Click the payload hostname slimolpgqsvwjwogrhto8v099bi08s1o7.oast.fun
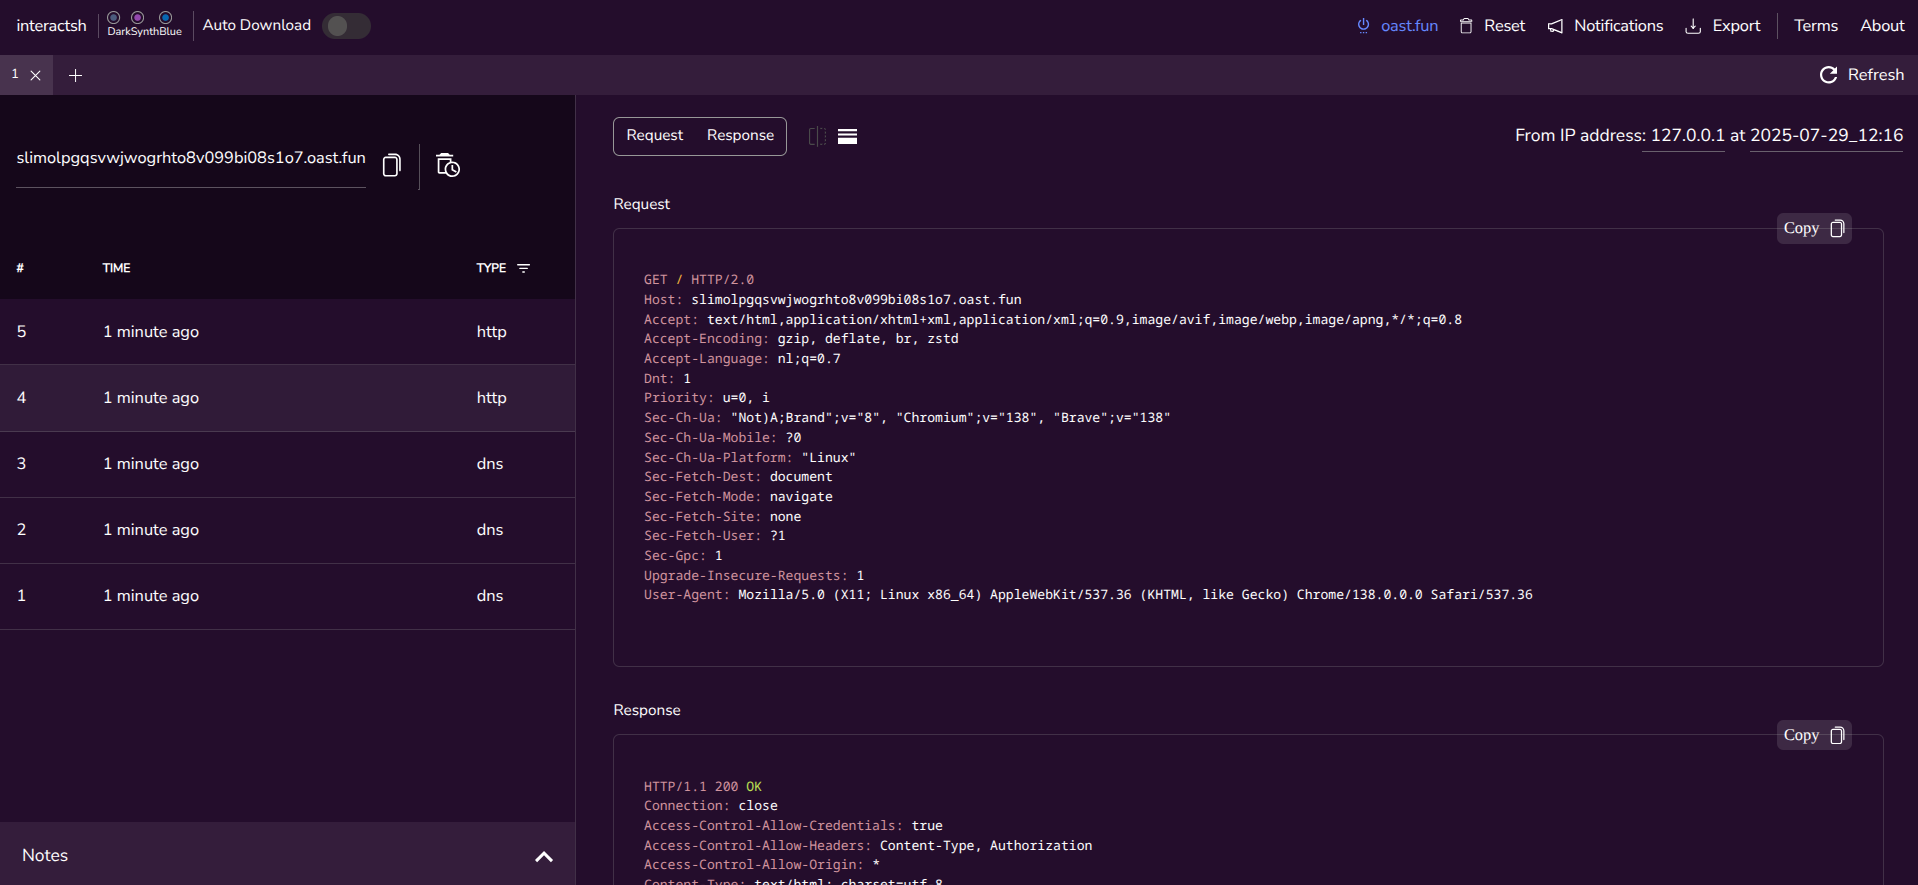1918x885 pixels. 191,158
